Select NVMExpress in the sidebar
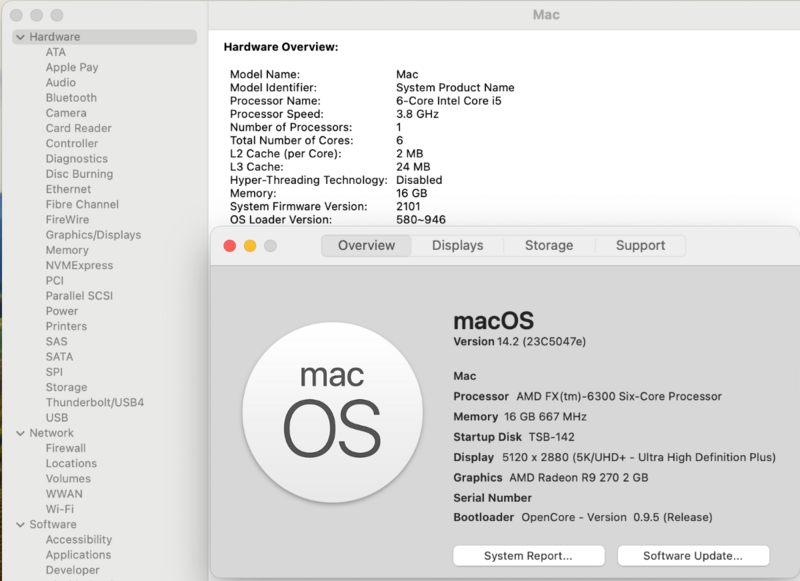This screenshot has width=800, height=581. tap(80, 265)
